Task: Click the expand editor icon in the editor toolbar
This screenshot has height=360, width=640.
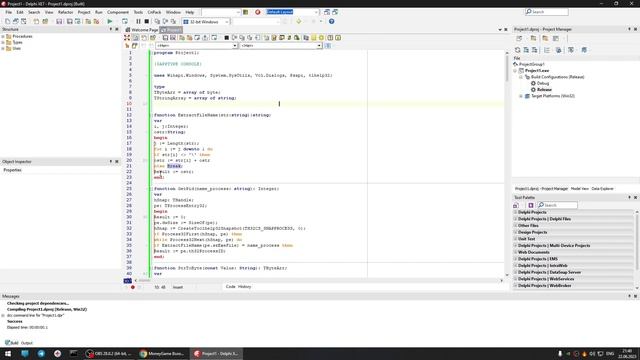Action: pos(127,38)
